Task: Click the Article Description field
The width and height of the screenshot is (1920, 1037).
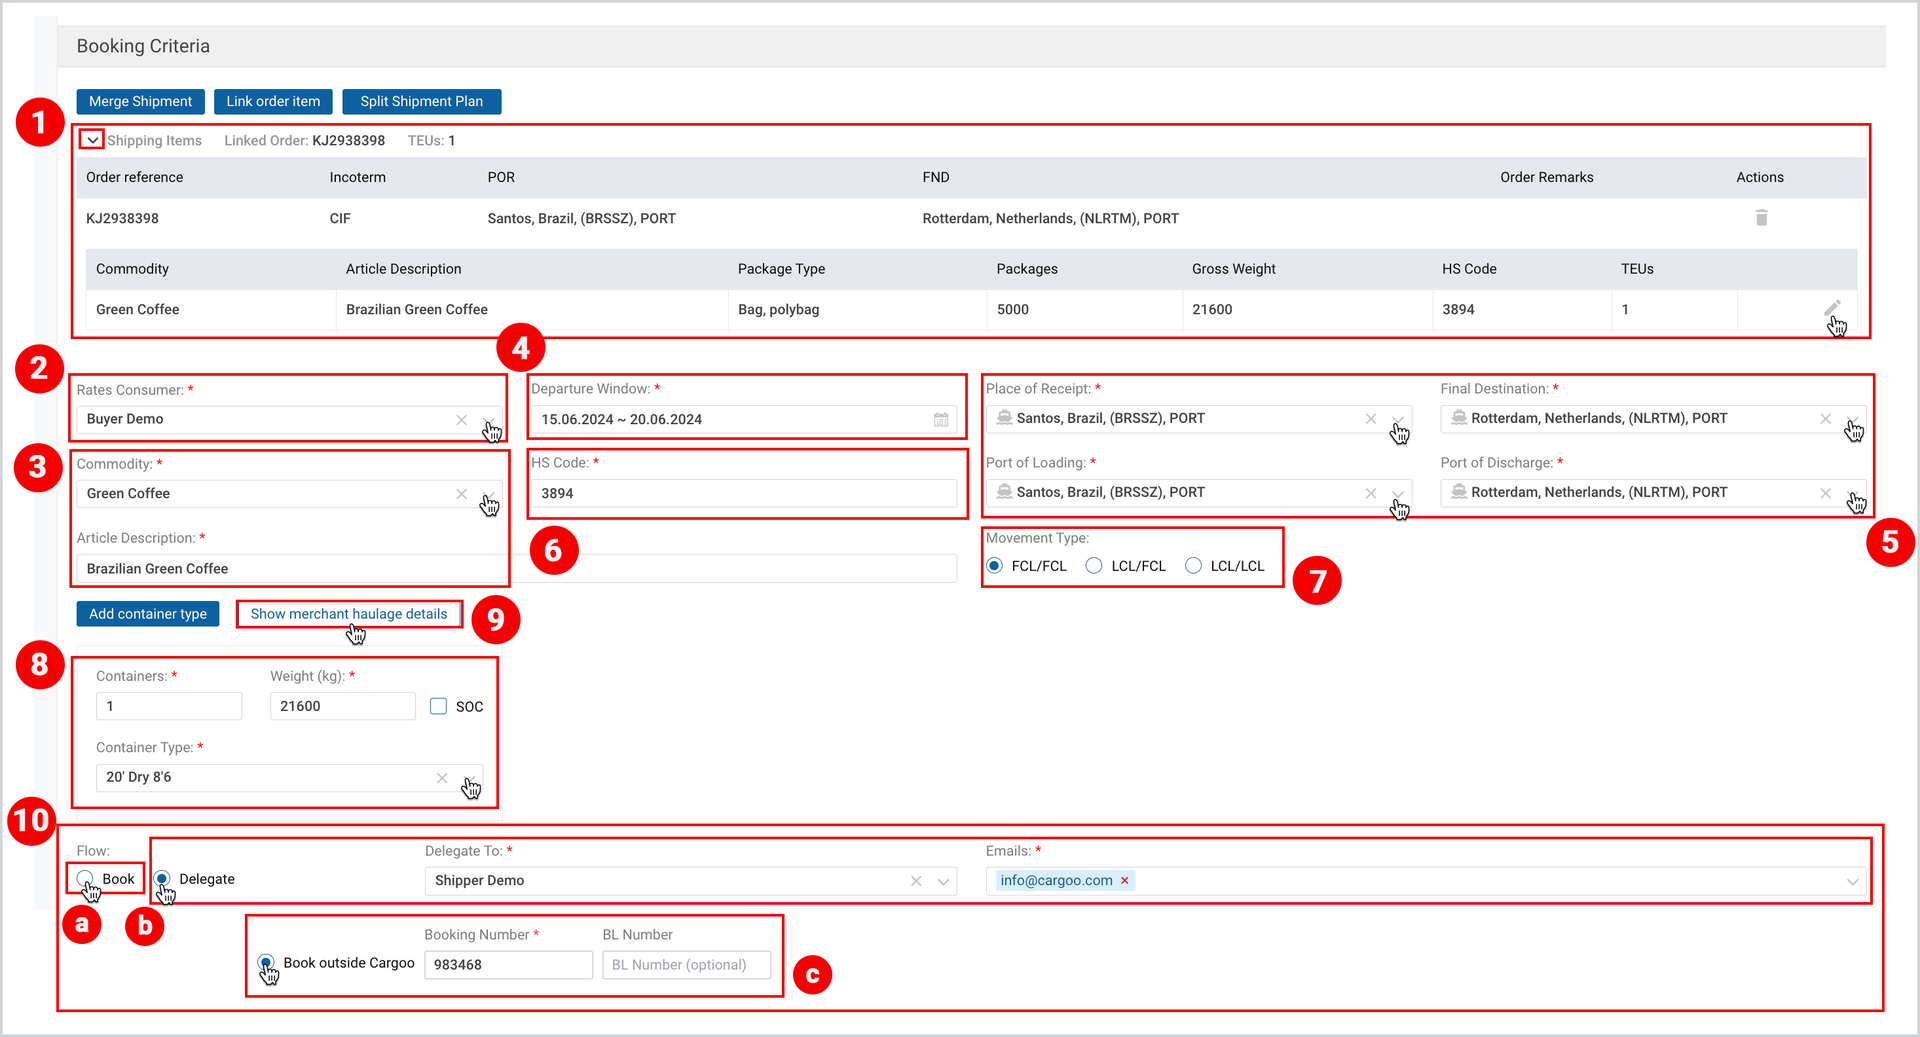Action: pos(517,569)
